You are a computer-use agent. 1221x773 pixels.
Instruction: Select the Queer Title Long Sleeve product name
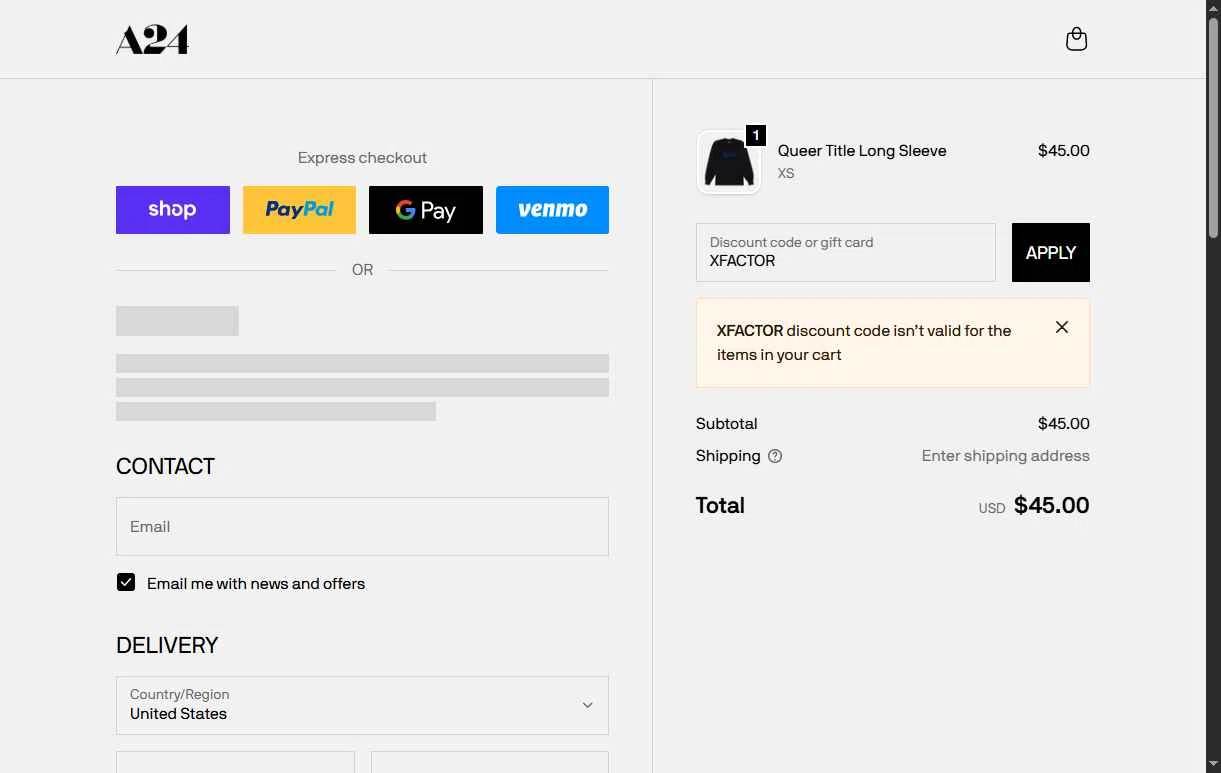pyautogui.click(x=862, y=151)
